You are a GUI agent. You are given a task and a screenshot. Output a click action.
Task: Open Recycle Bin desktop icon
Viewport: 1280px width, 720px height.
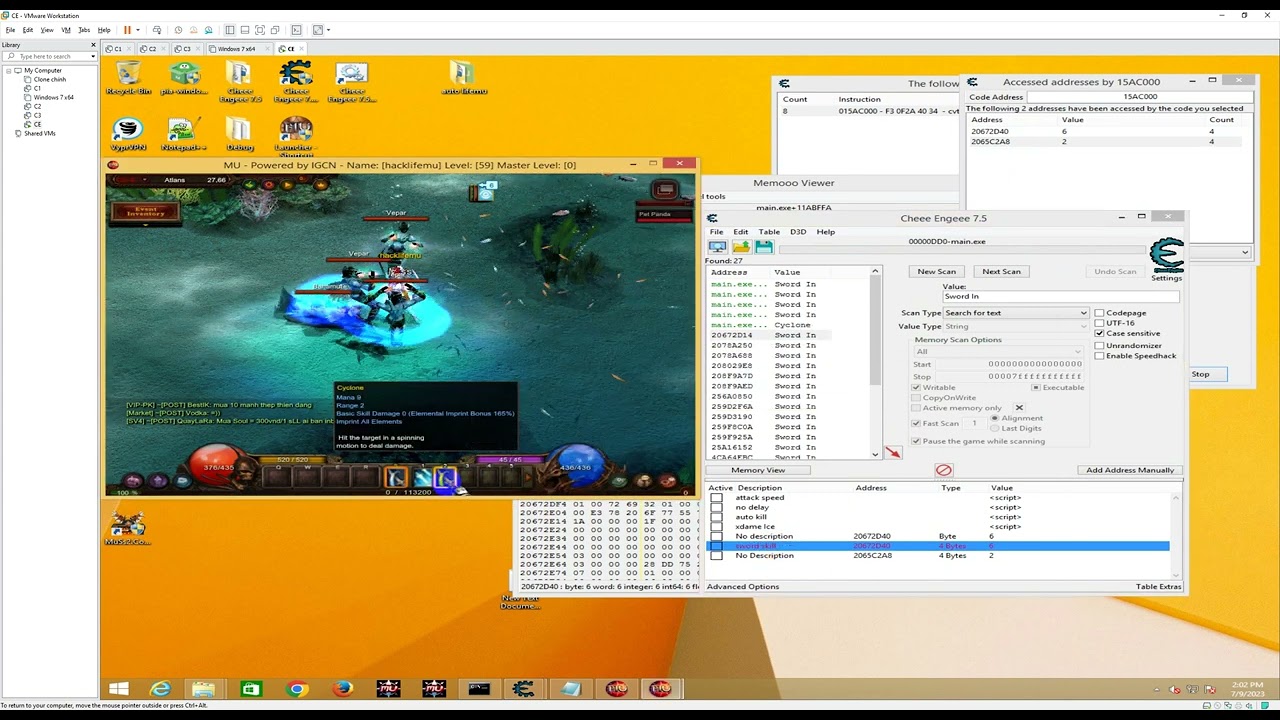[128, 78]
